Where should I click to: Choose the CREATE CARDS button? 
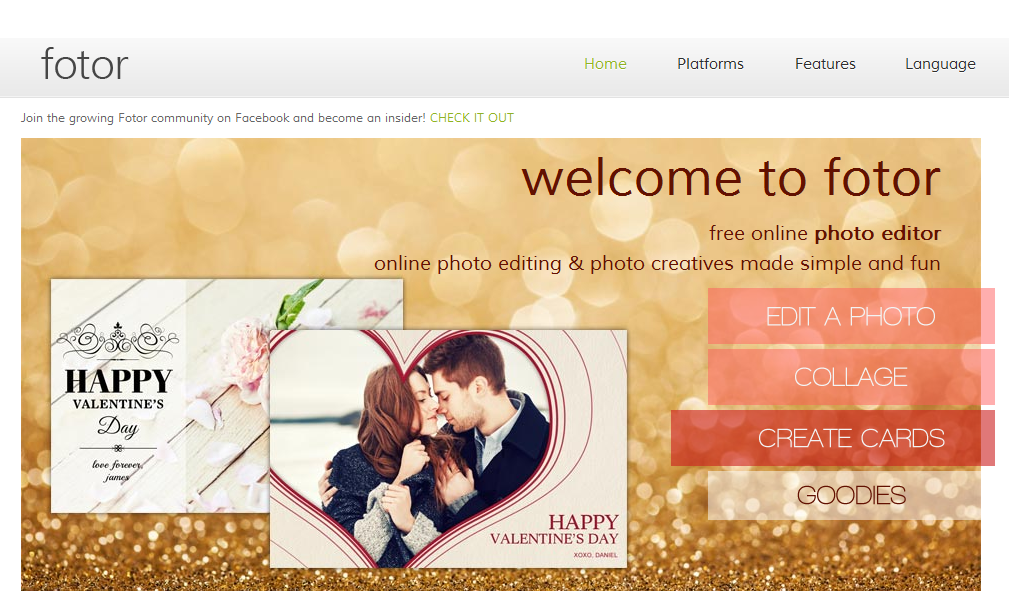833,438
